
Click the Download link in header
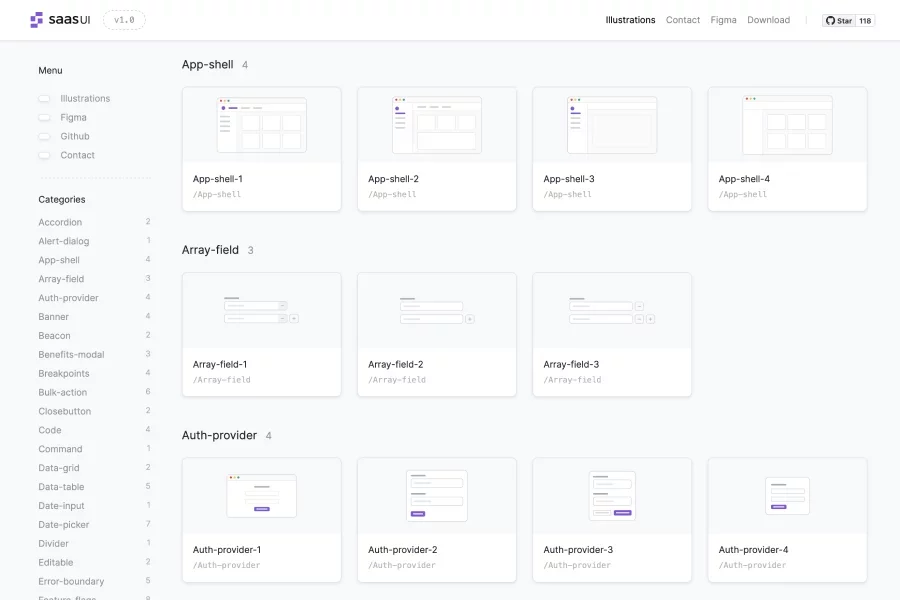(768, 20)
